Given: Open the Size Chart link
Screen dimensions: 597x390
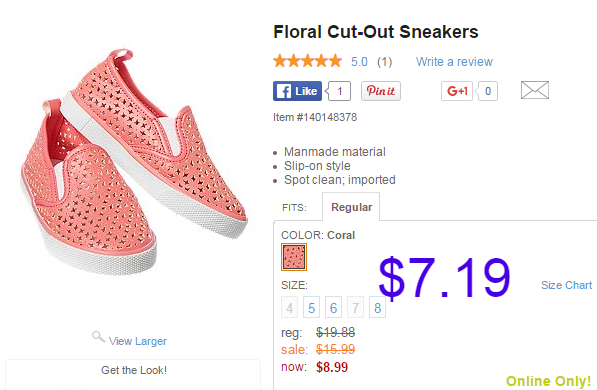Looking at the screenshot, I should [566, 285].
